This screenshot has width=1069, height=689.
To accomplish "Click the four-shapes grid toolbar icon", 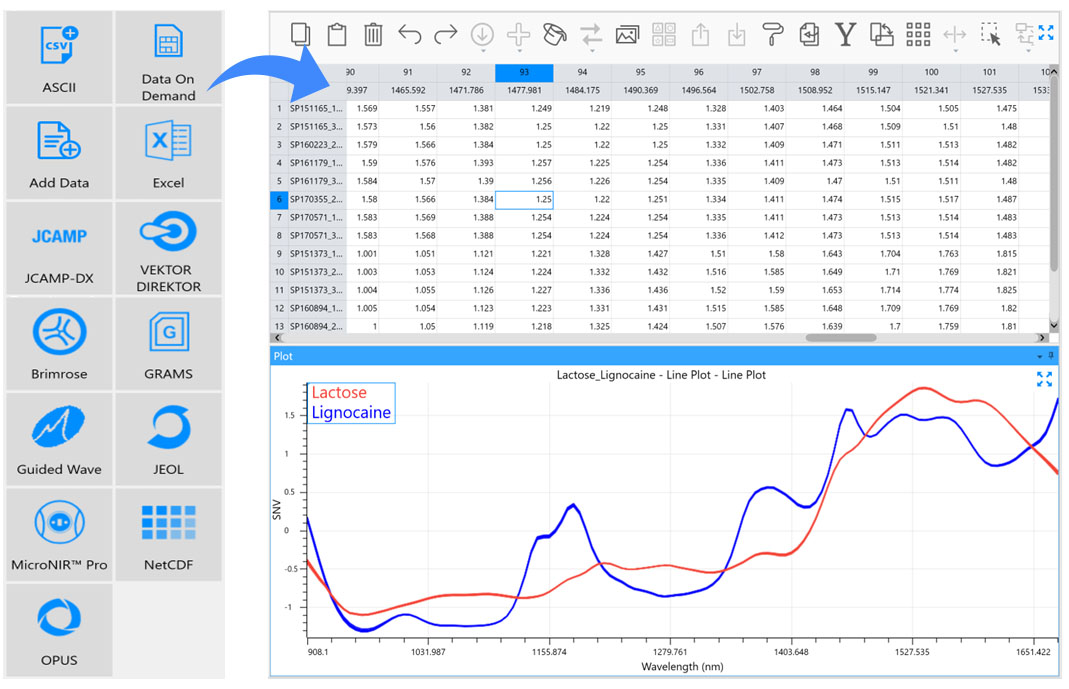I will click(663, 34).
